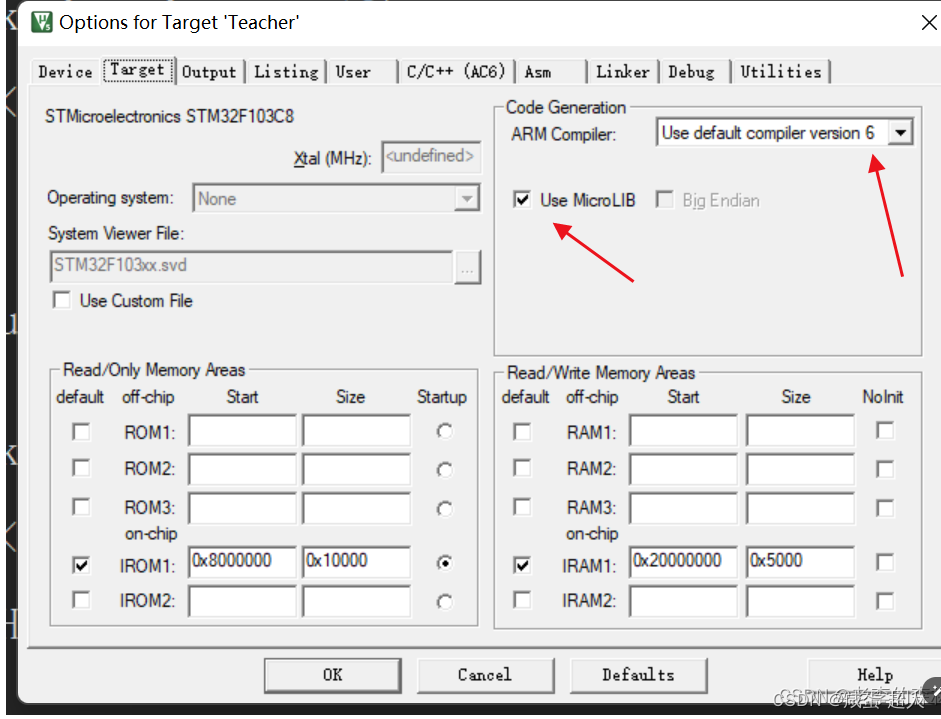Go to the Listing tab
The height and width of the screenshot is (719, 941).
point(286,72)
